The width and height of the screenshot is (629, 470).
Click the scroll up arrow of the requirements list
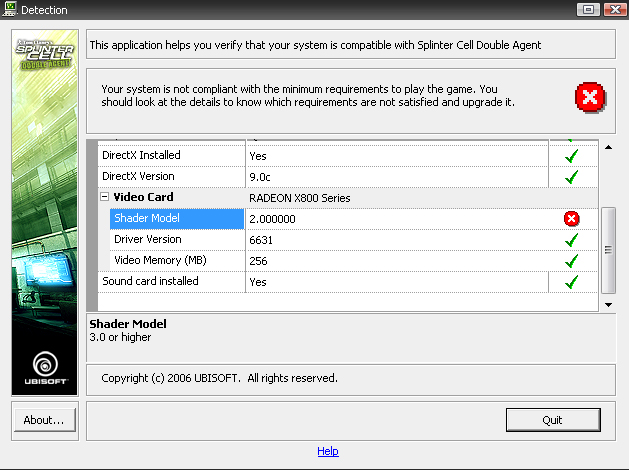pyautogui.click(x=609, y=147)
